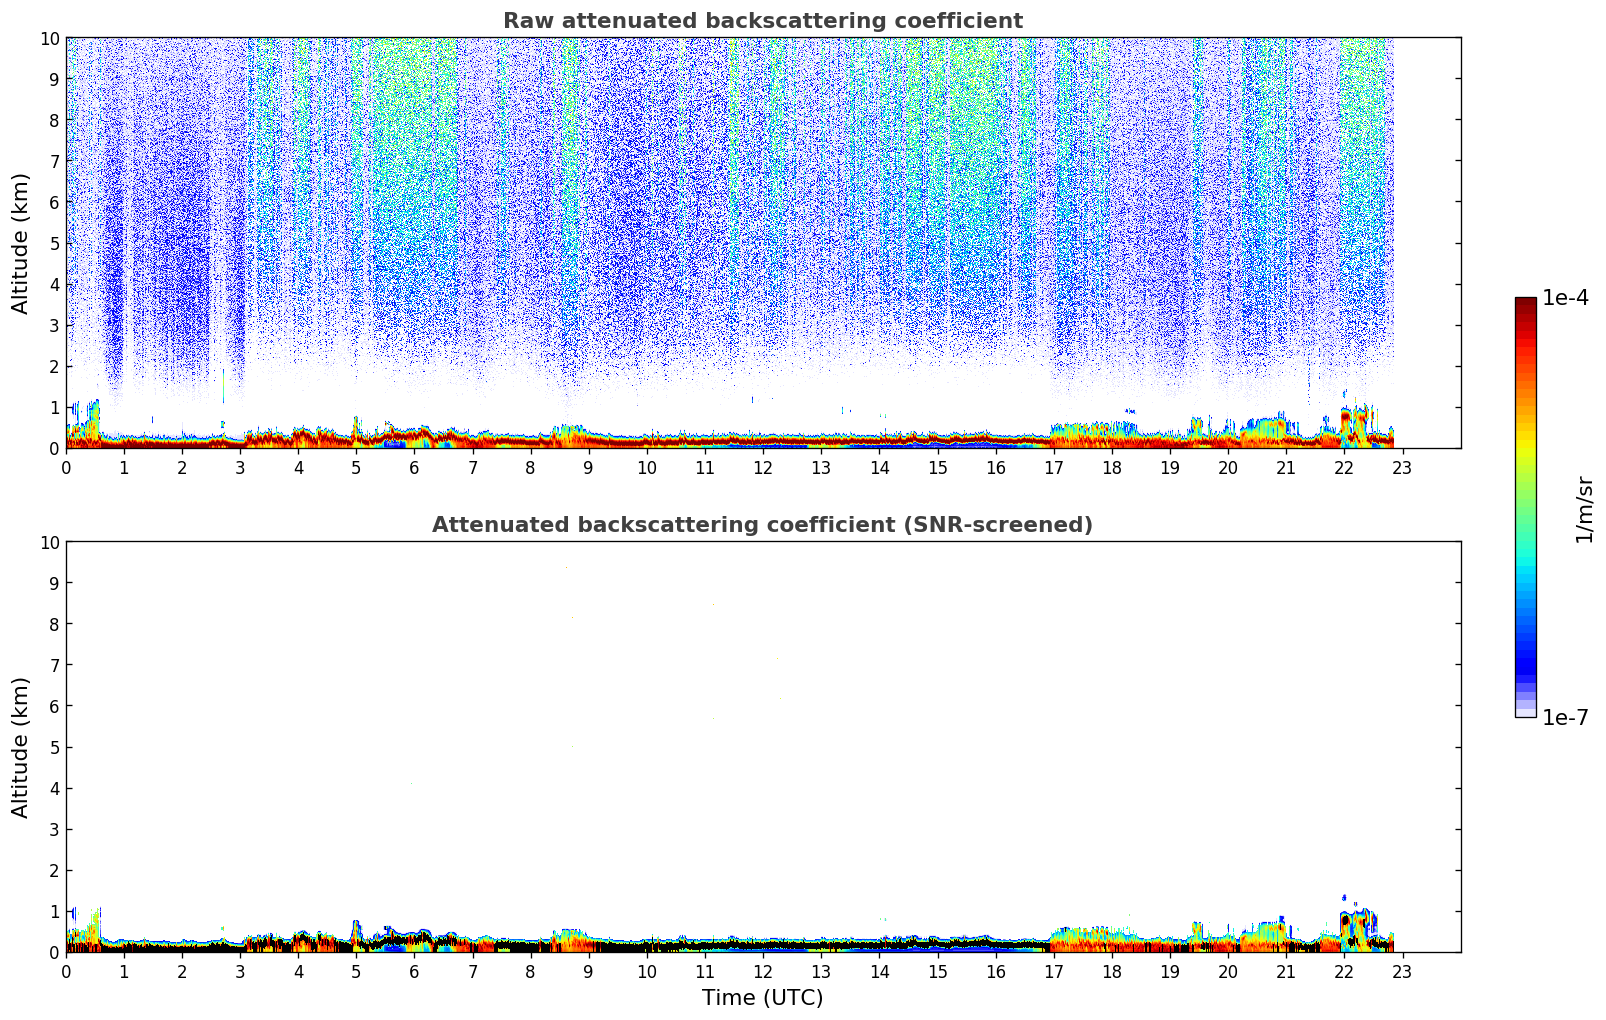Click the raw plot's time tick label "23"
This screenshot has width=1606, height=1020.
coord(1402,467)
